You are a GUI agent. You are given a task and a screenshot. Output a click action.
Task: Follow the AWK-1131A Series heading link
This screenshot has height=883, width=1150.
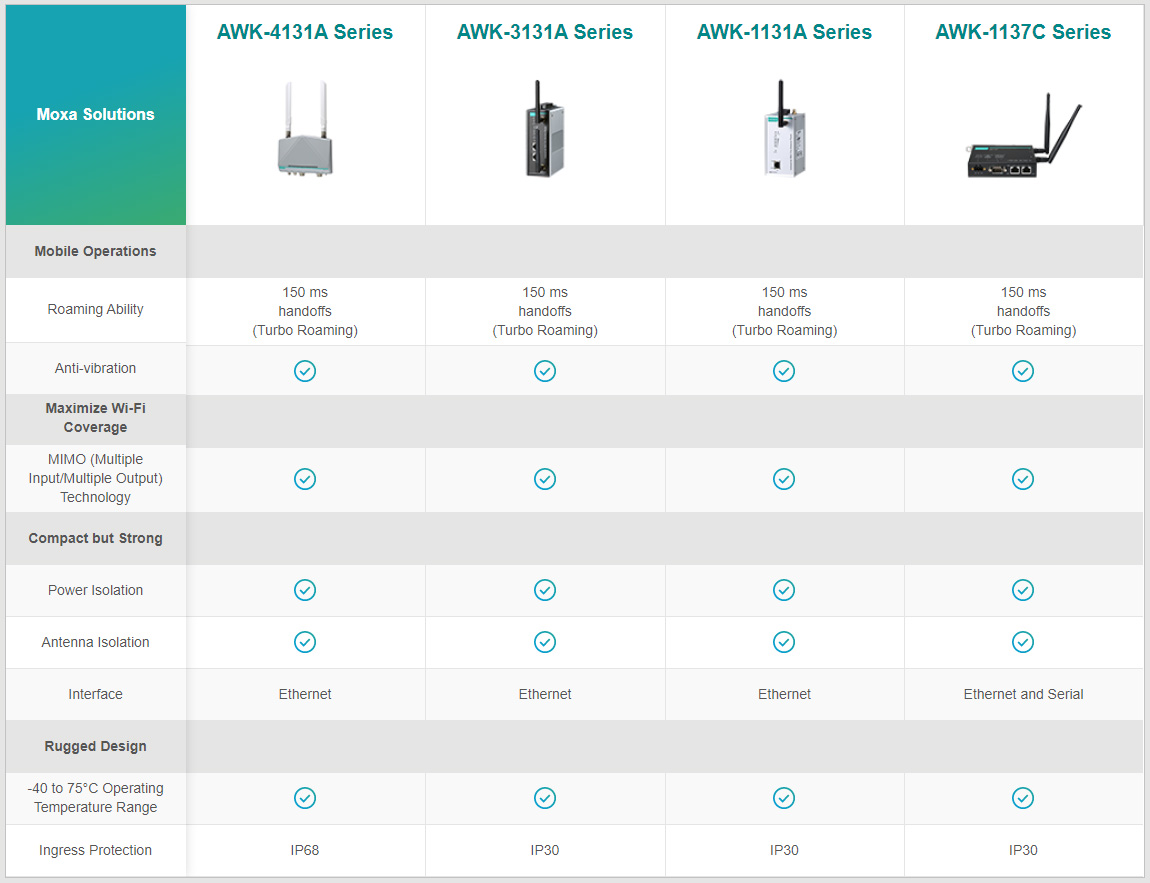point(784,32)
